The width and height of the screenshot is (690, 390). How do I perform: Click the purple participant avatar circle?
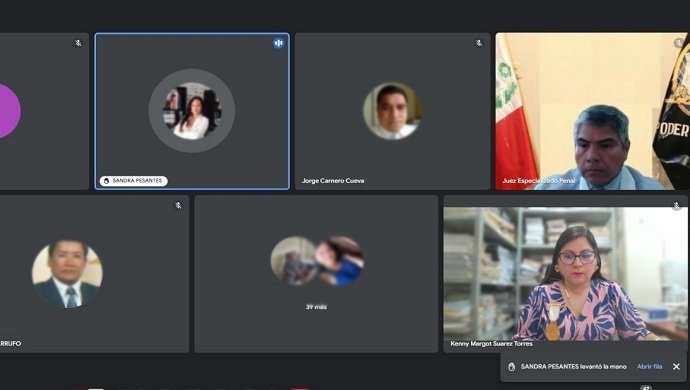click(x=10, y=110)
